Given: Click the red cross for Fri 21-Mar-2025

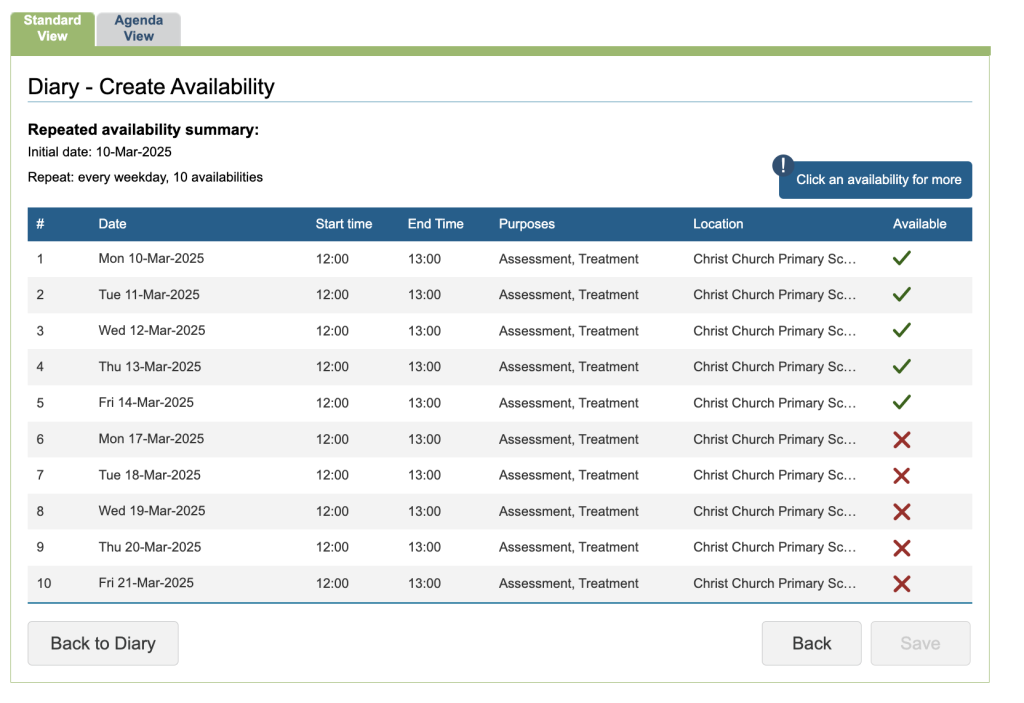Looking at the screenshot, I should pos(901,583).
